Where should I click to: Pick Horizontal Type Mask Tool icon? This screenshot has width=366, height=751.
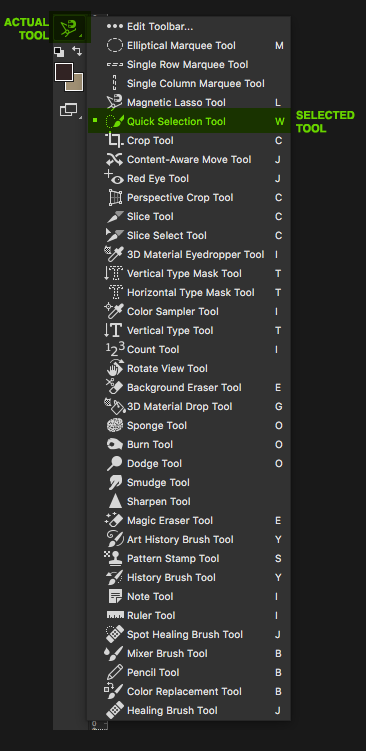point(115,293)
